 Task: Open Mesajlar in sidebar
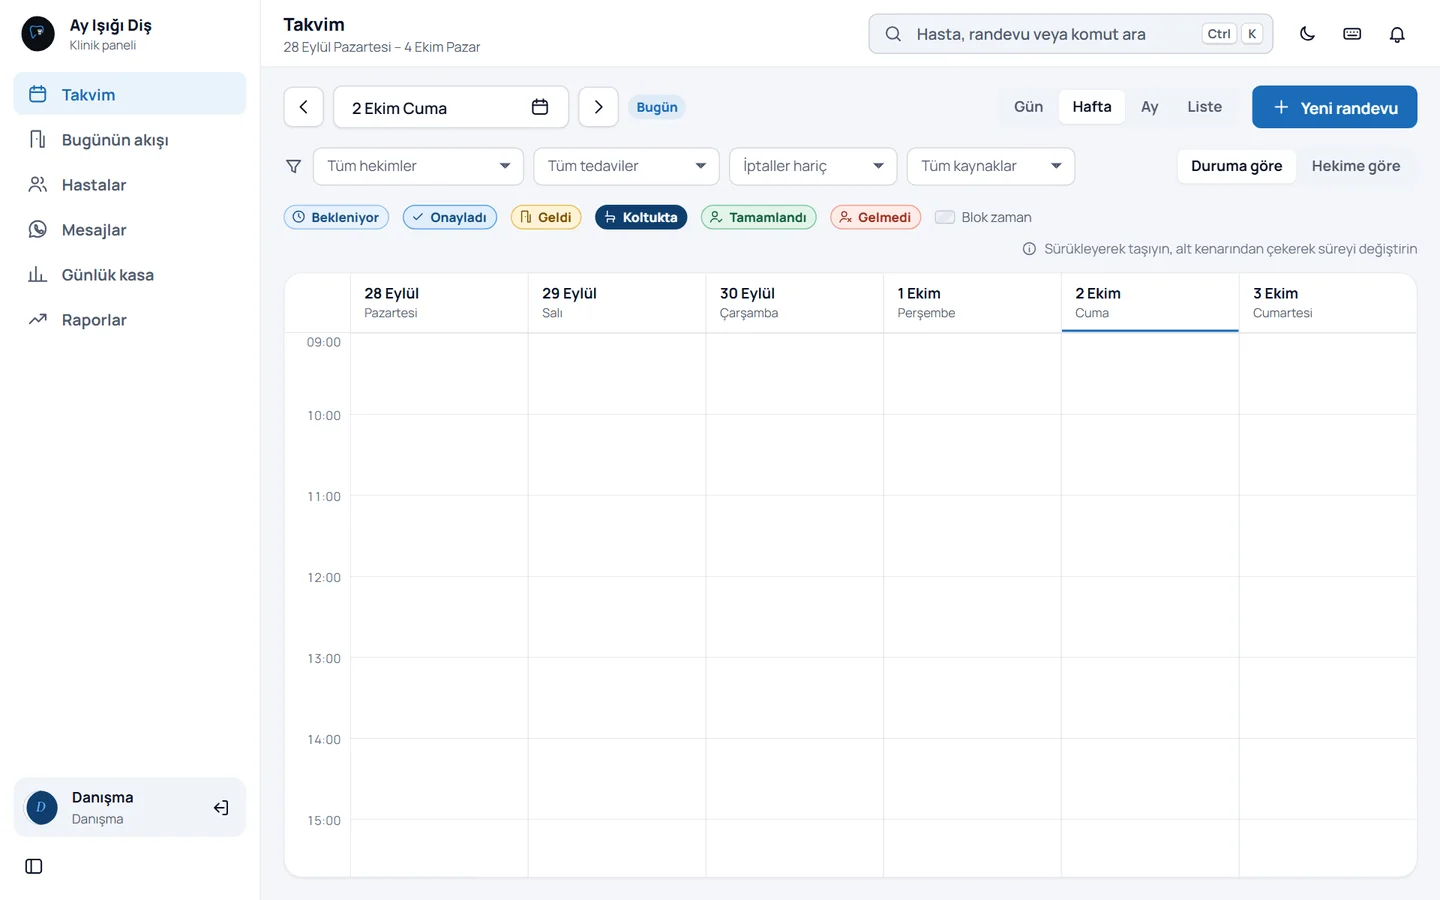pos(130,230)
